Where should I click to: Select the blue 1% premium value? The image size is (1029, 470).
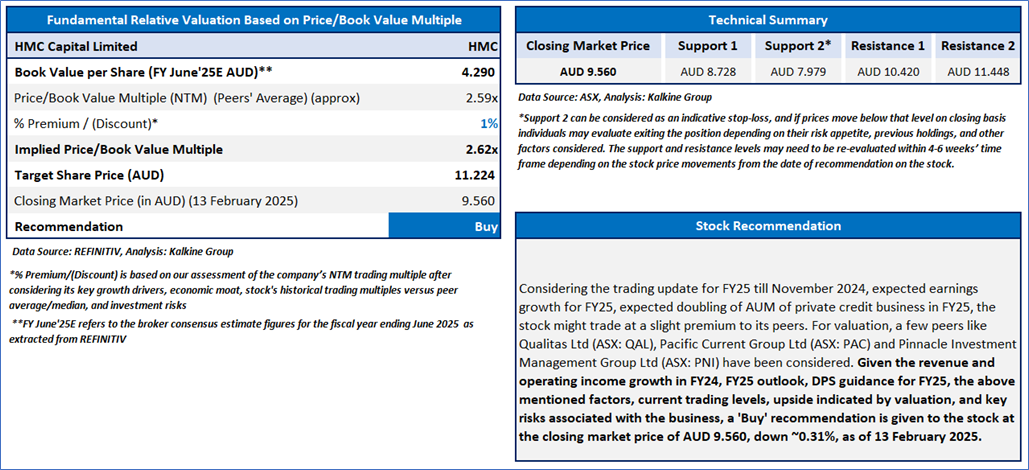pyautogui.click(x=489, y=123)
